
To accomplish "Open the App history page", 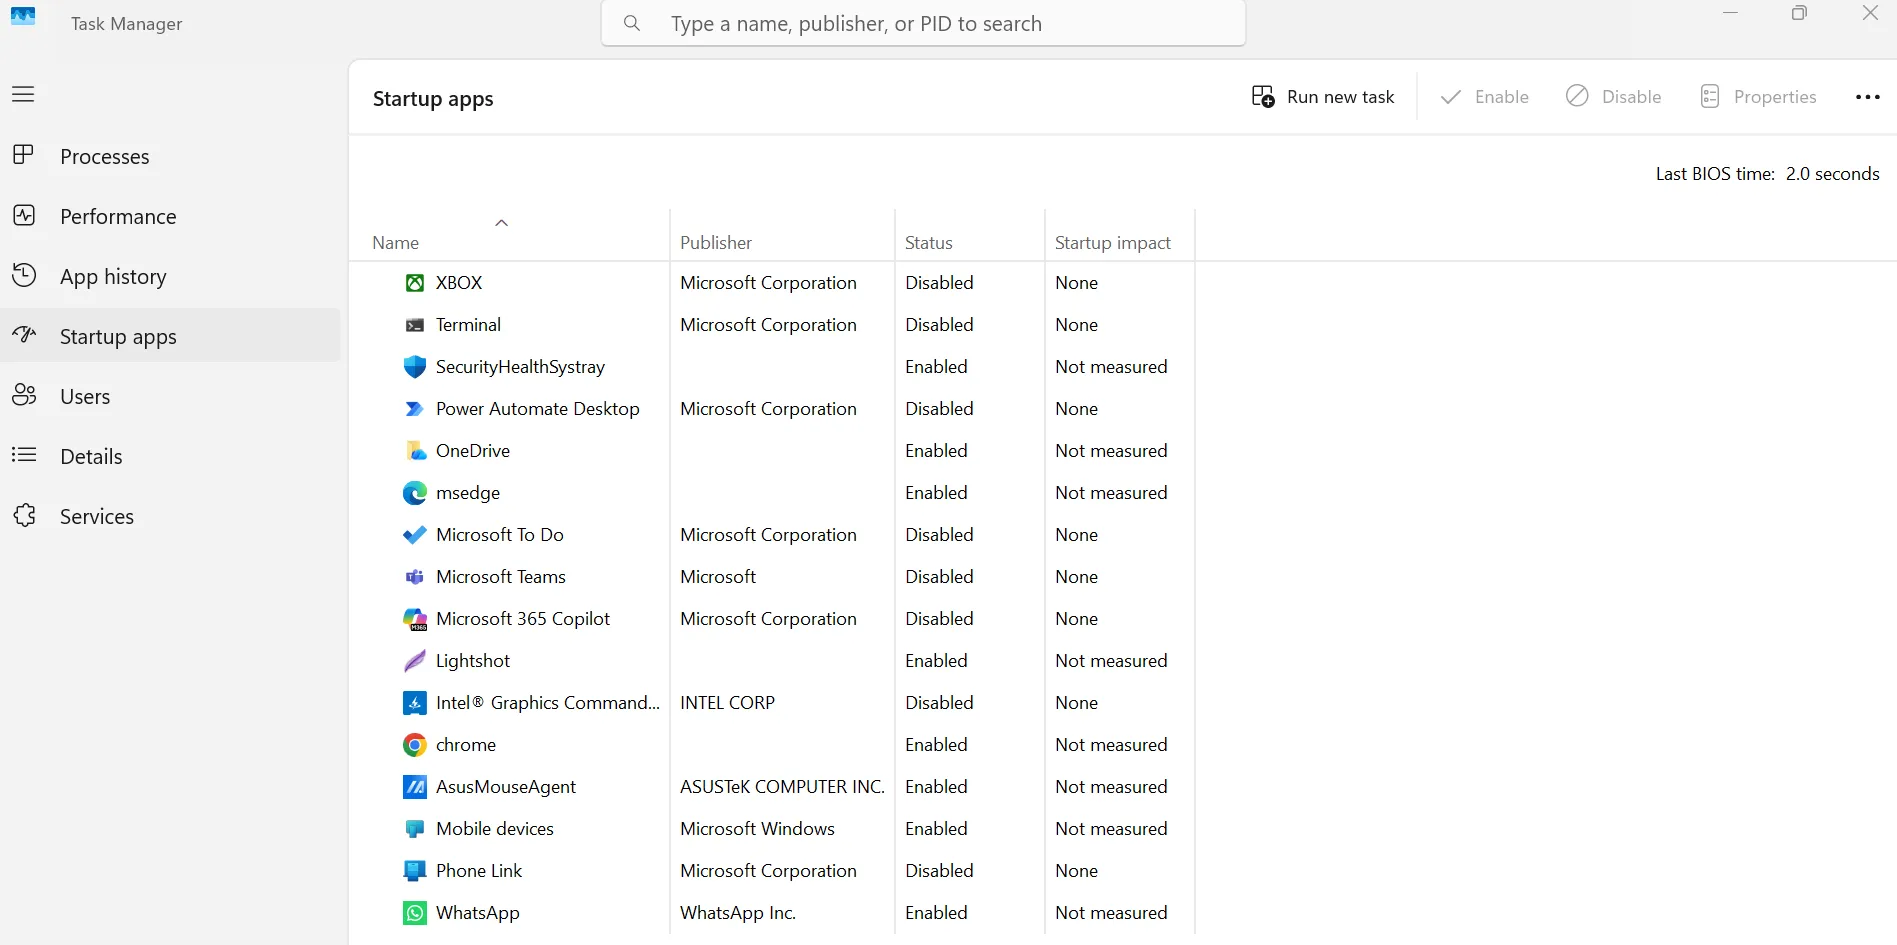I will point(170,276).
